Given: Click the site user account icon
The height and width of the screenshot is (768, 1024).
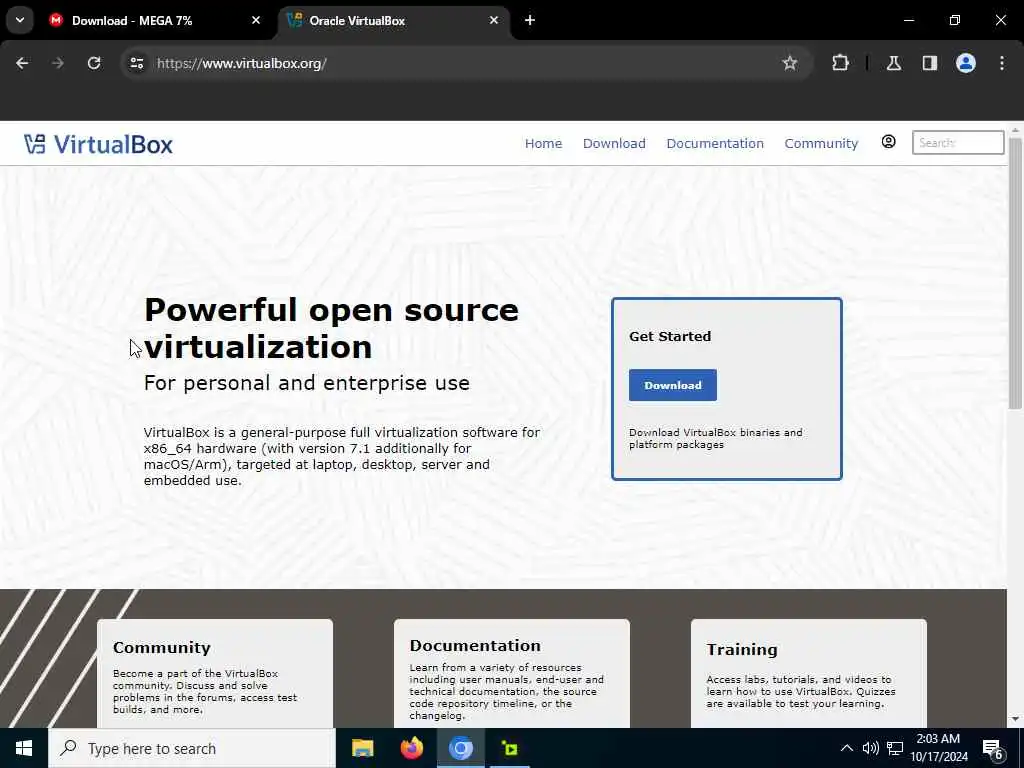Looking at the screenshot, I should [x=888, y=142].
